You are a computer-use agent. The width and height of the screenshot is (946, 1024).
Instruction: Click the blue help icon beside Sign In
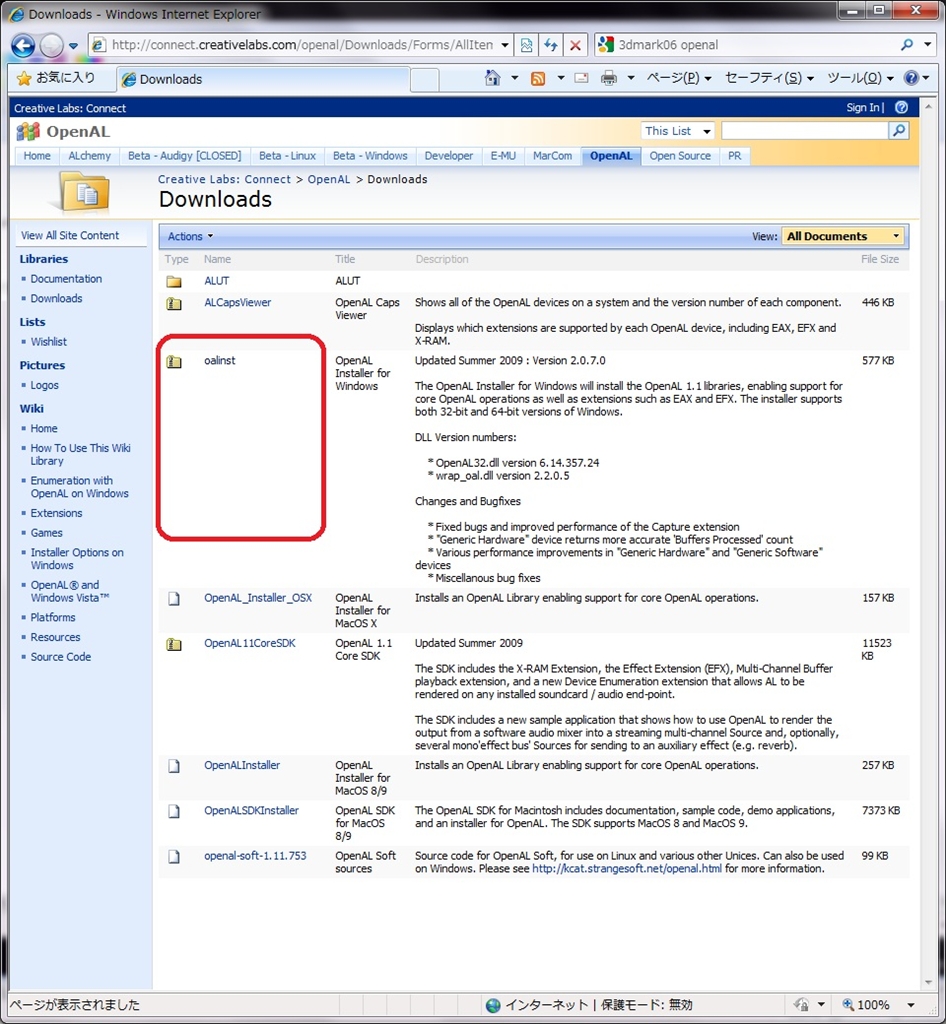click(x=901, y=107)
